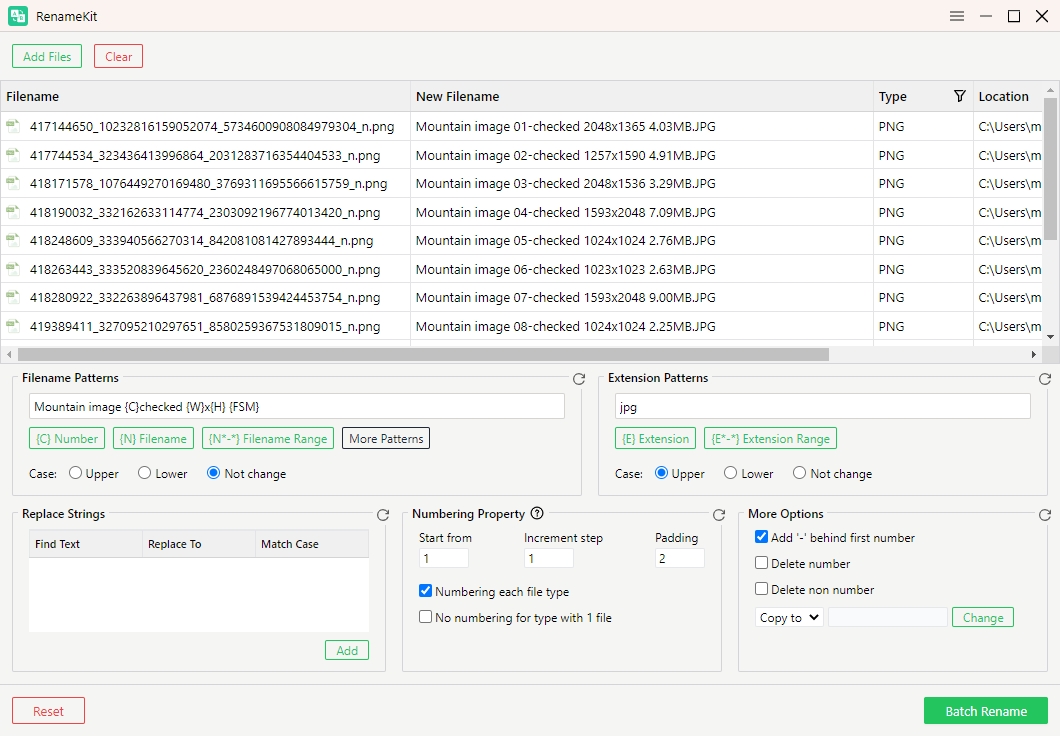Insert the {N*-*} Filename Range pattern
This screenshot has width=1060, height=736.
click(x=268, y=438)
